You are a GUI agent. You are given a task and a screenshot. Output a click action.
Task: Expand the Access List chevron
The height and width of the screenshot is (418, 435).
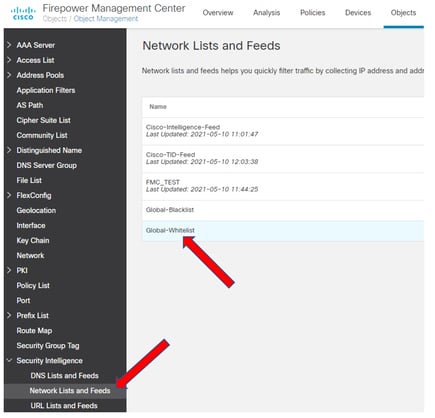point(9,60)
